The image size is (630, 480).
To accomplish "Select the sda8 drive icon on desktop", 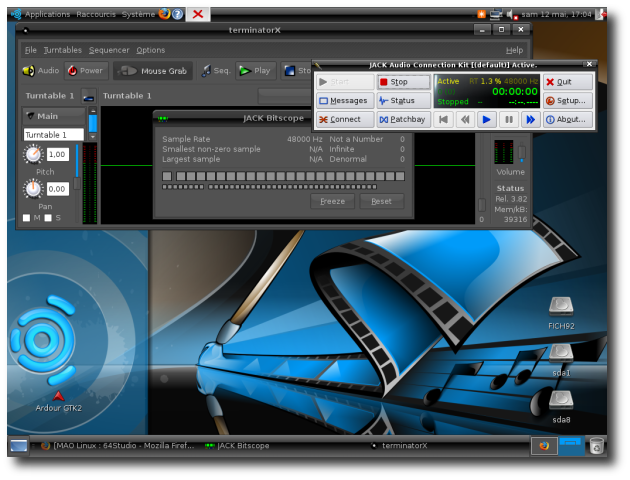I will pyautogui.click(x=561, y=408).
